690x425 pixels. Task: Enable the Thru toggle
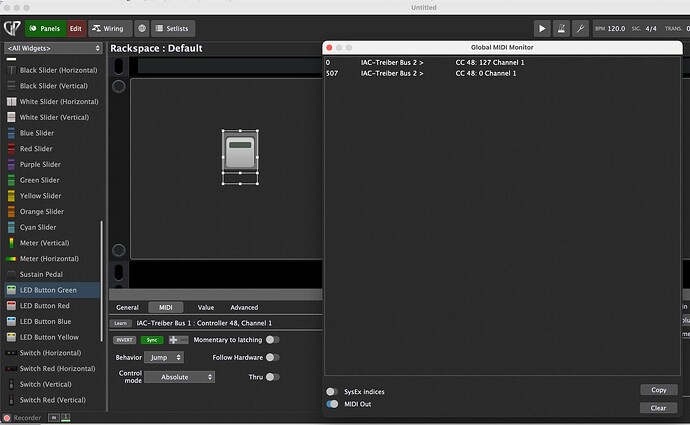(272, 377)
